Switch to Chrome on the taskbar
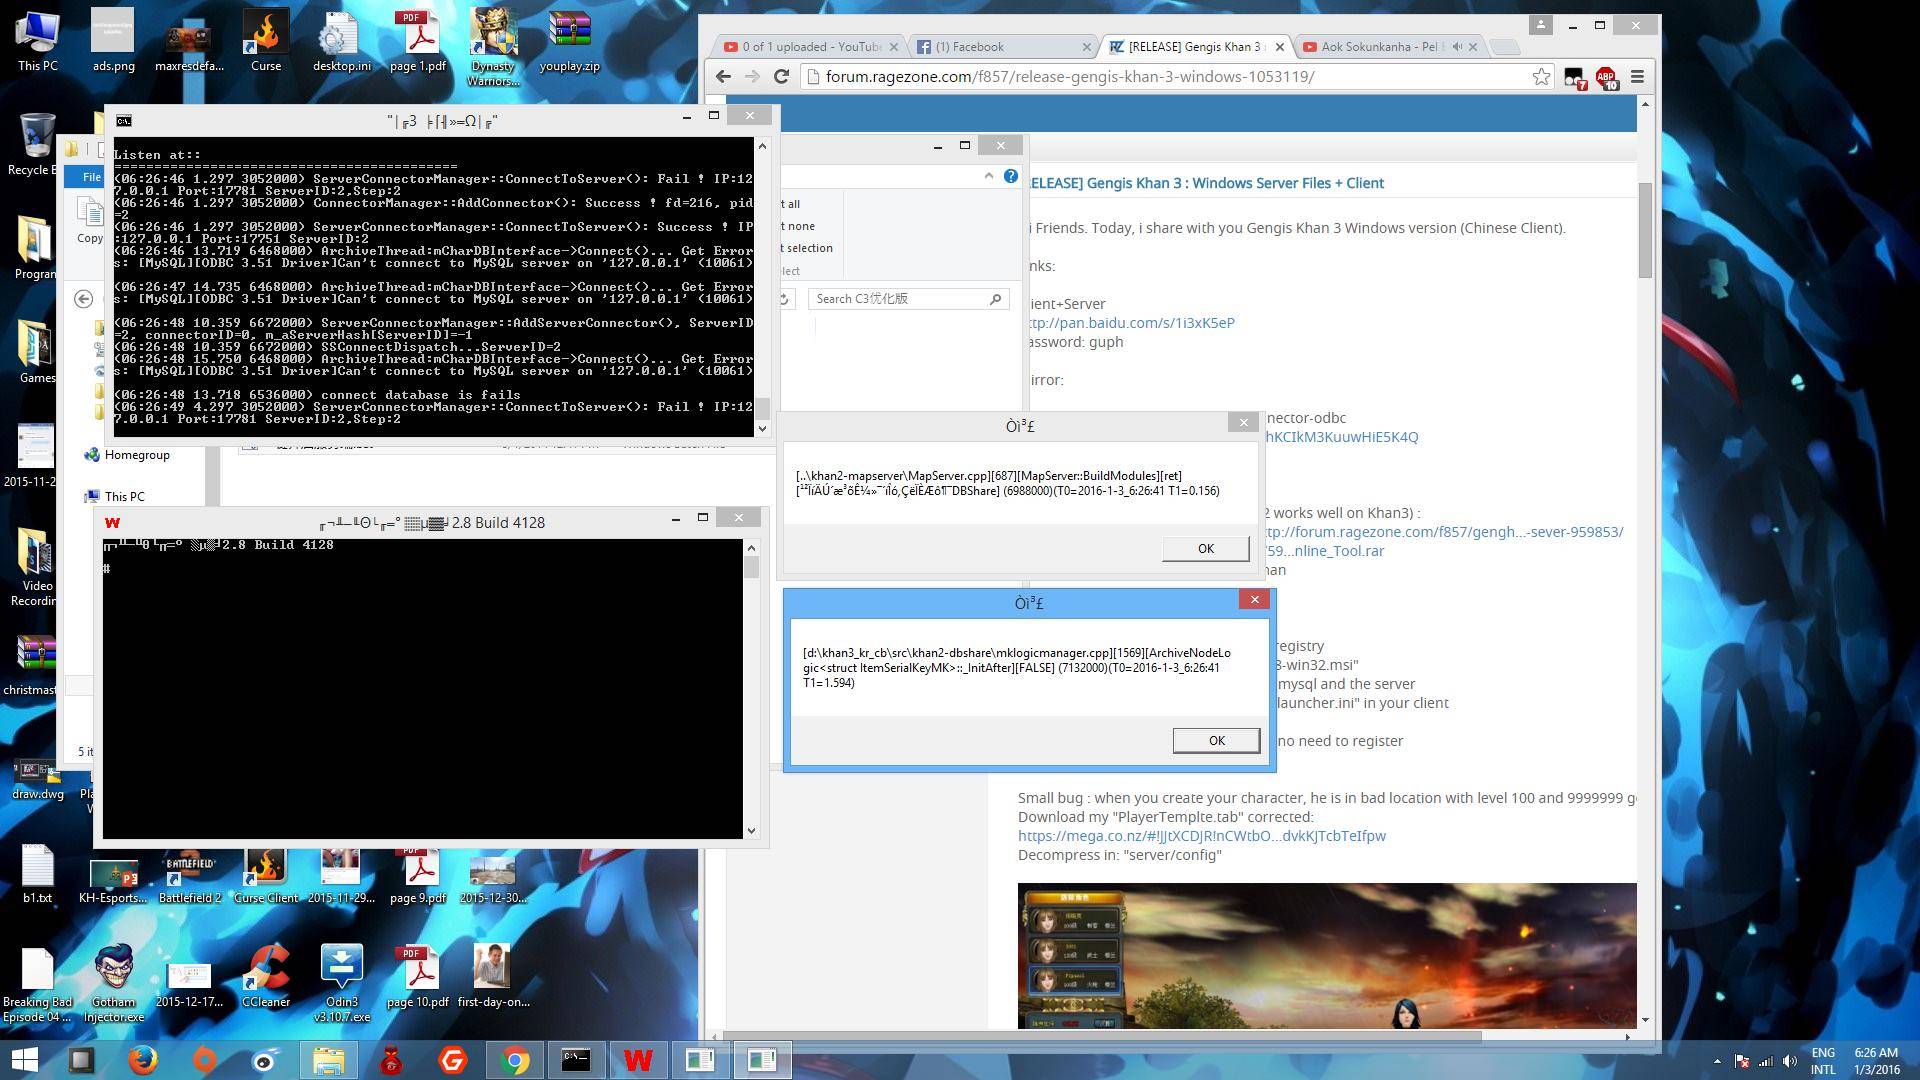This screenshot has width=1920, height=1080. (515, 1059)
